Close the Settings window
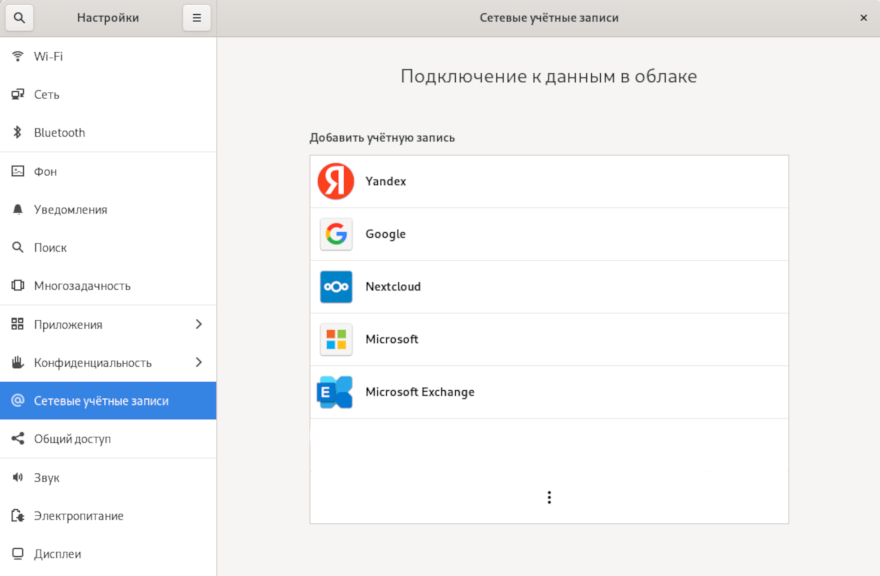Image resolution: width=880 pixels, height=576 pixels. tap(863, 18)
